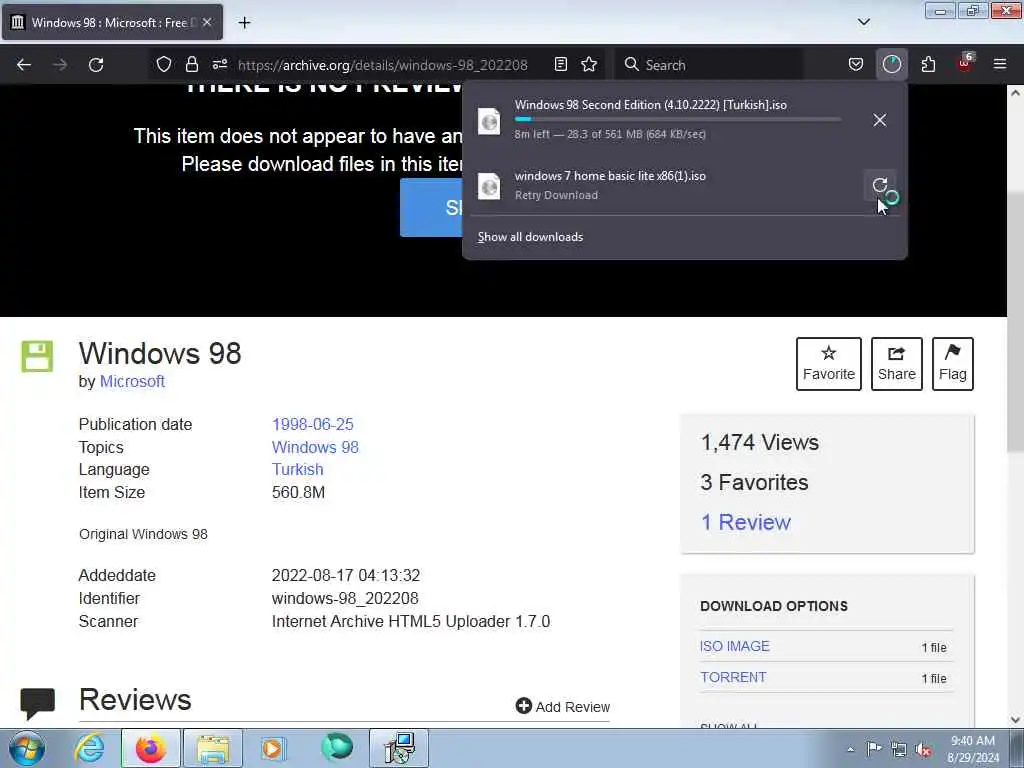Viewport: 1024px width, 768px height.
Task: Select the 'windows-98_202208' identifier value
Action: 345,598
